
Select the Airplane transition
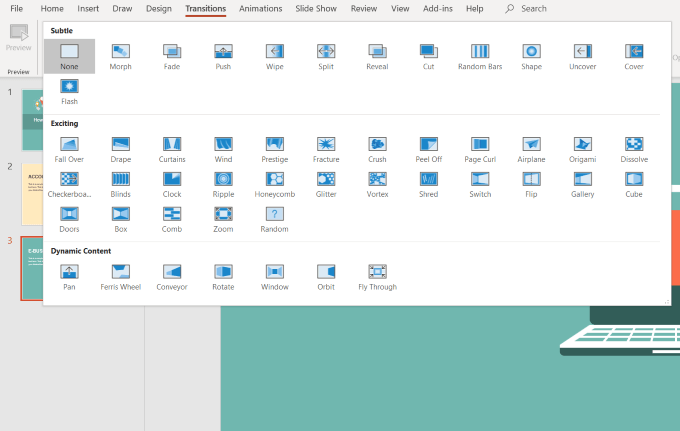[x=531, y=149]
